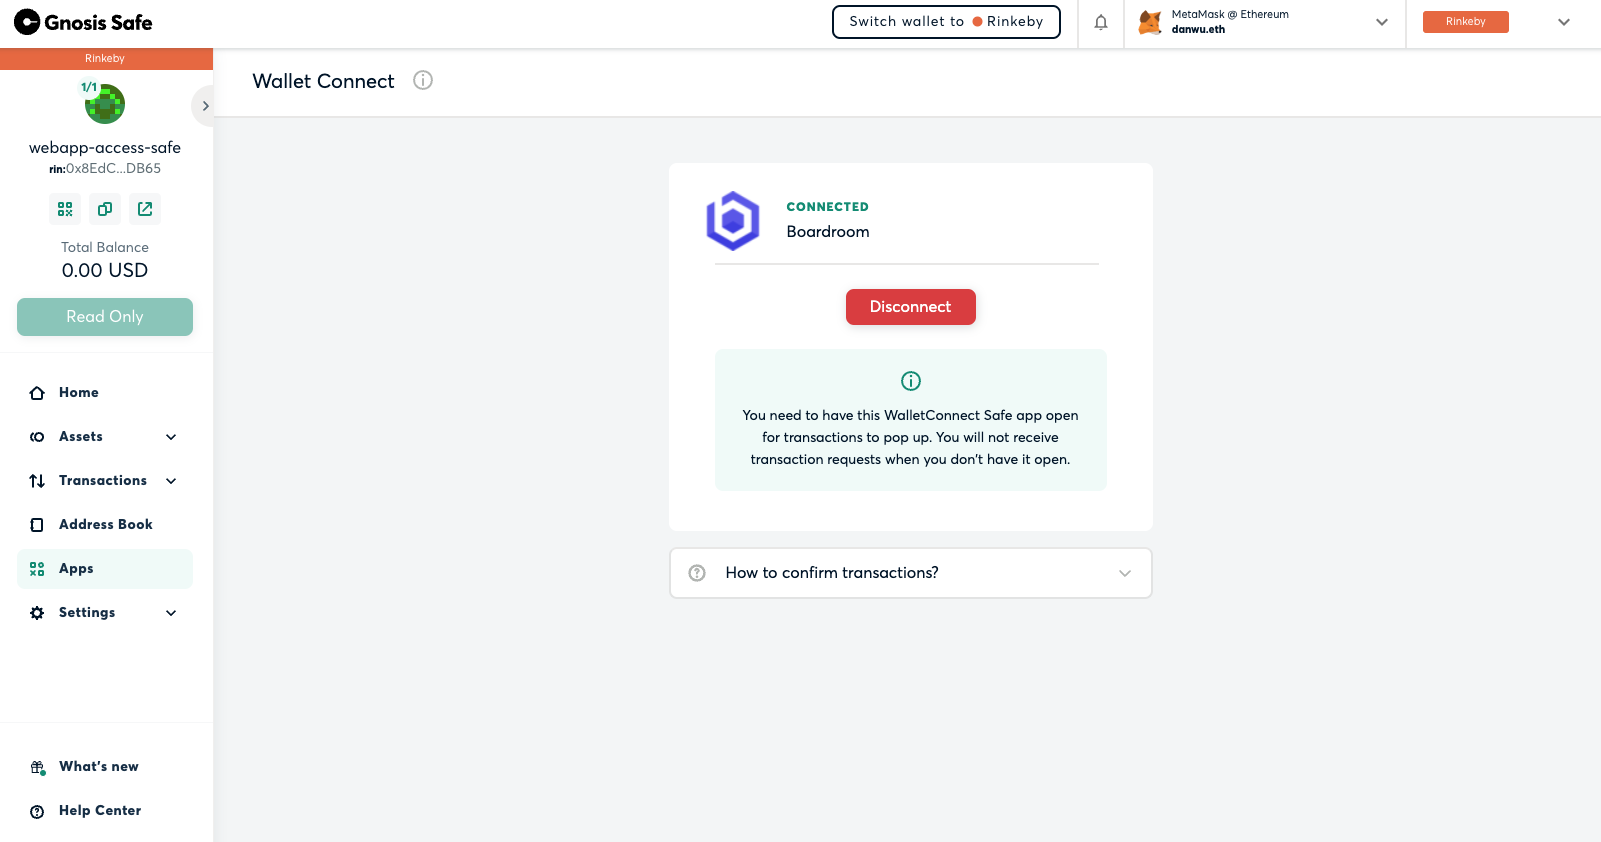
Task: Open the network selector chevron
Action: (x=1564, y=22)
